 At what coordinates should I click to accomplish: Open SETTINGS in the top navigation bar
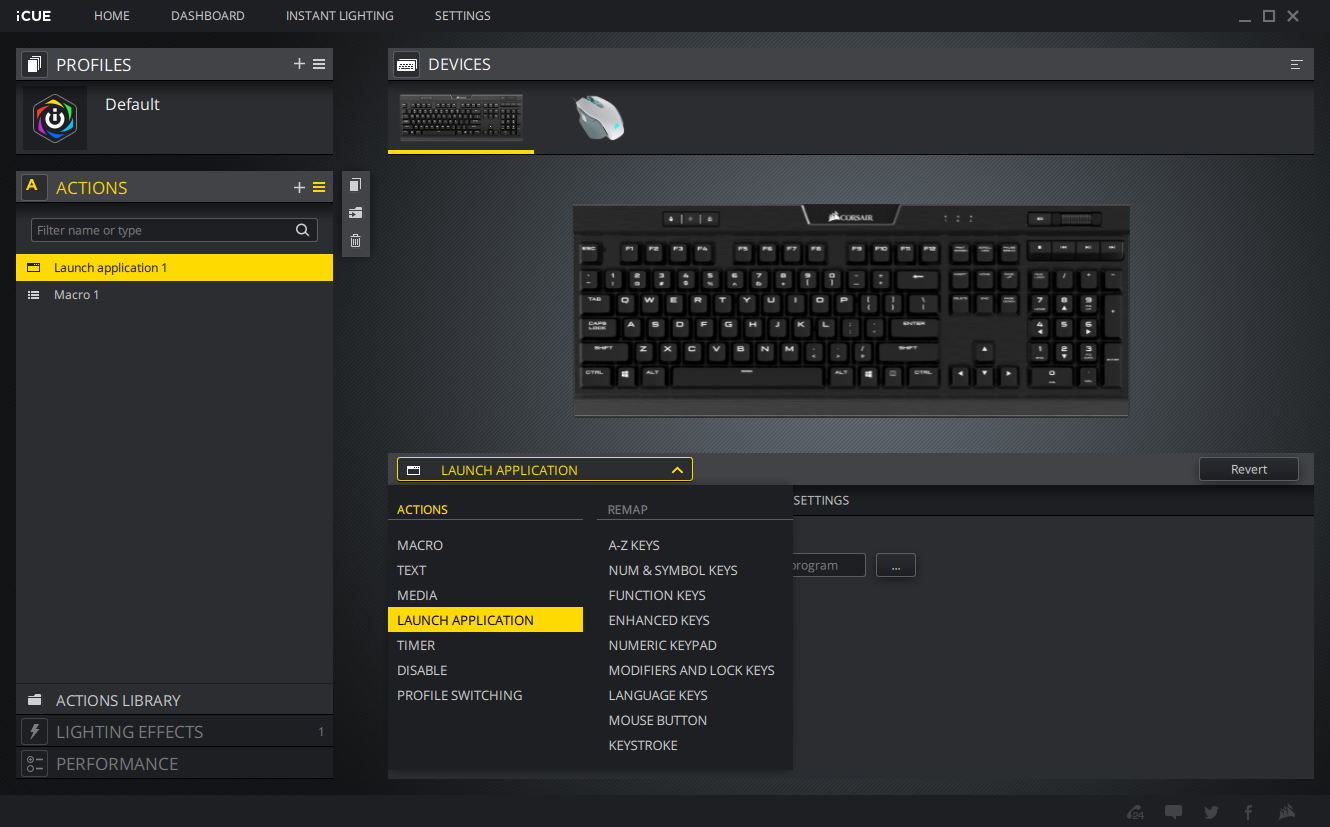point(463,16)
